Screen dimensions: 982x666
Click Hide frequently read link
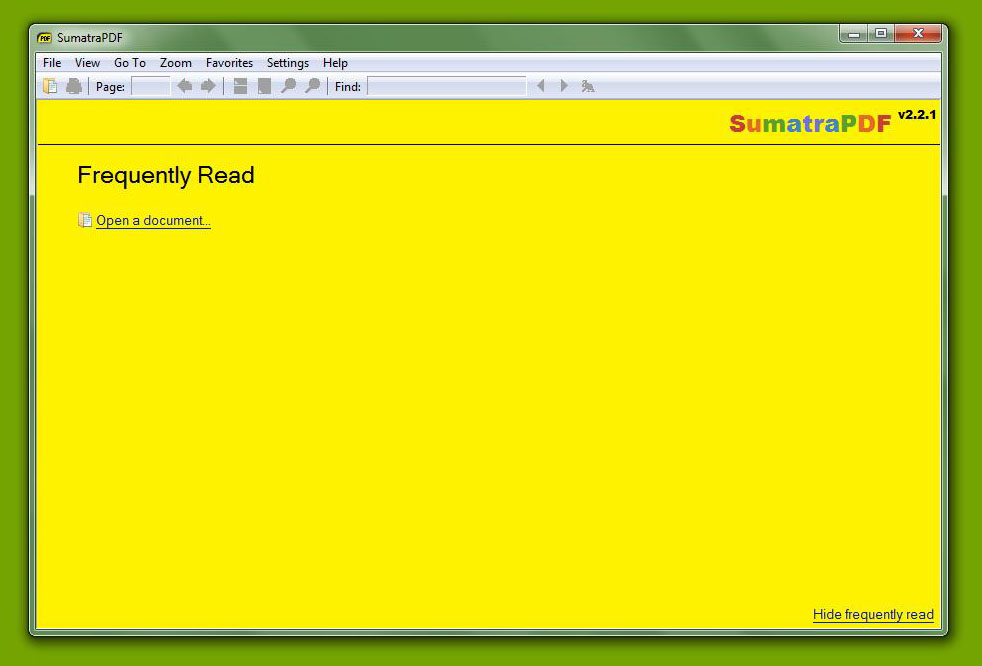pyautogui.click(x=873, y=615)
